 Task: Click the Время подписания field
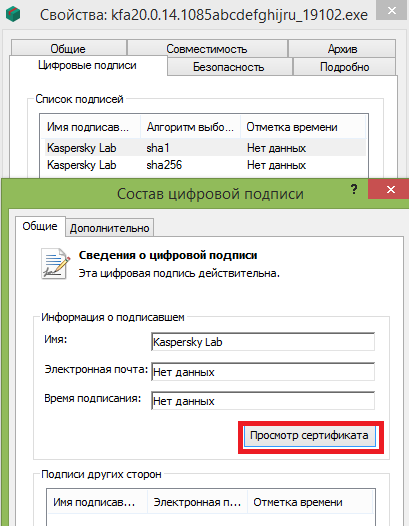263,401
